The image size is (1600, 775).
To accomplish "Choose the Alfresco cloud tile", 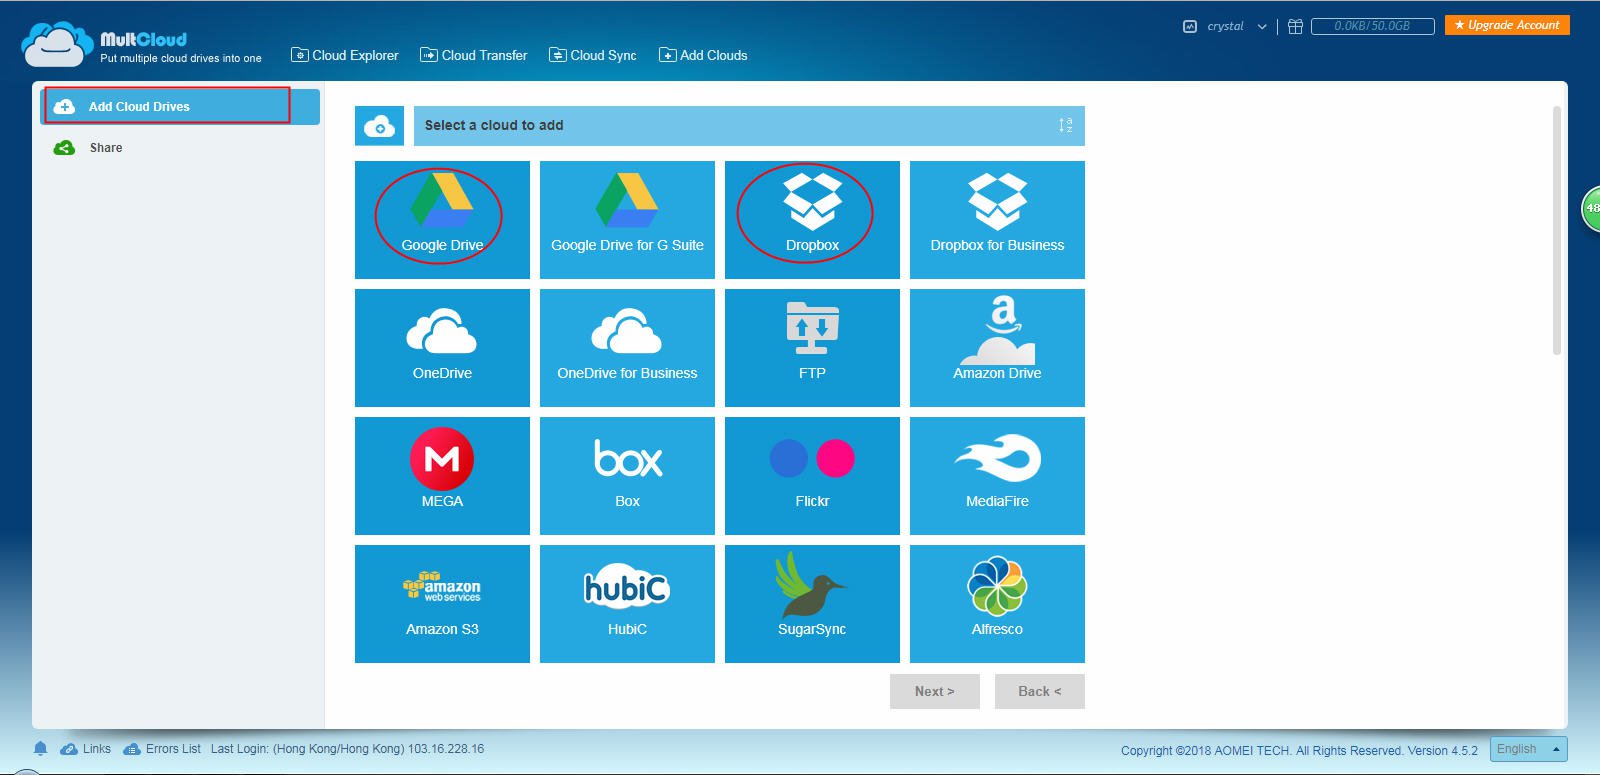I will click(x=997, y=603).
